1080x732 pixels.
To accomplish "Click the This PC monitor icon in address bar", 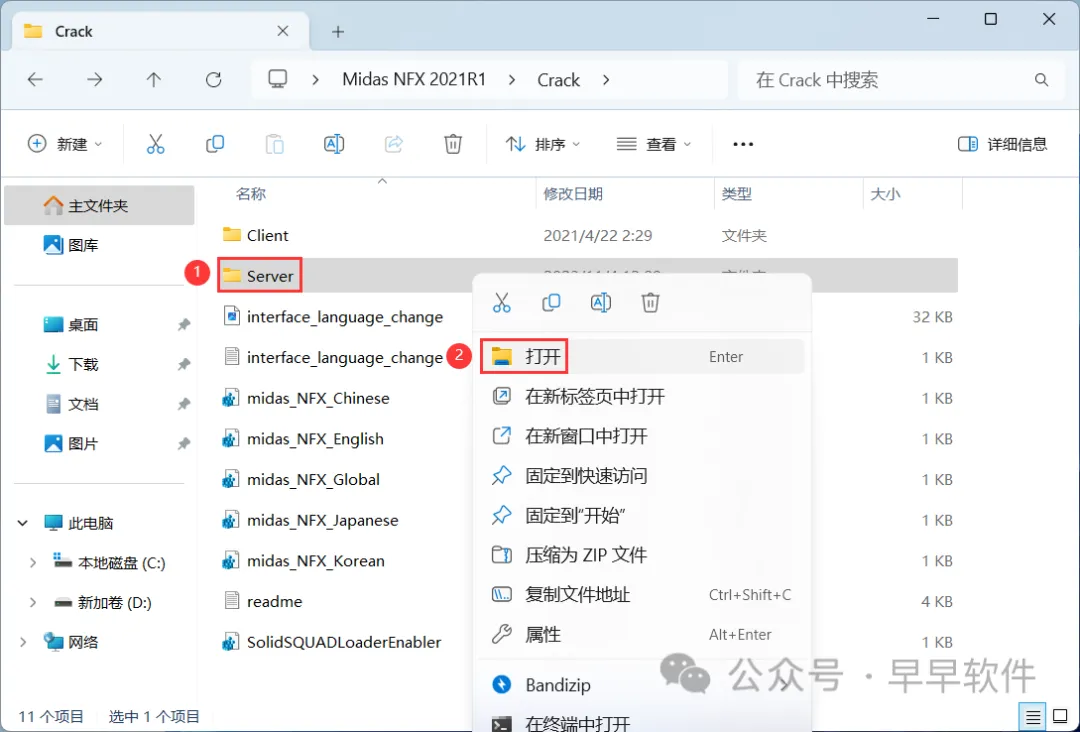I will pyautogui.click(x=278, y=79).
